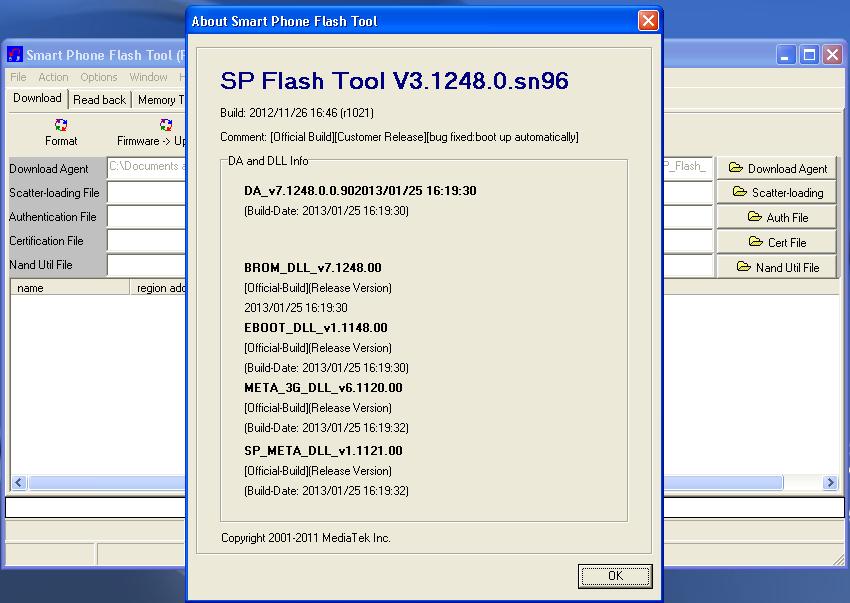Click the Certification File input field
Image resolution: width=850 pixels, height=603 pixels.
(x=146, y=241)
